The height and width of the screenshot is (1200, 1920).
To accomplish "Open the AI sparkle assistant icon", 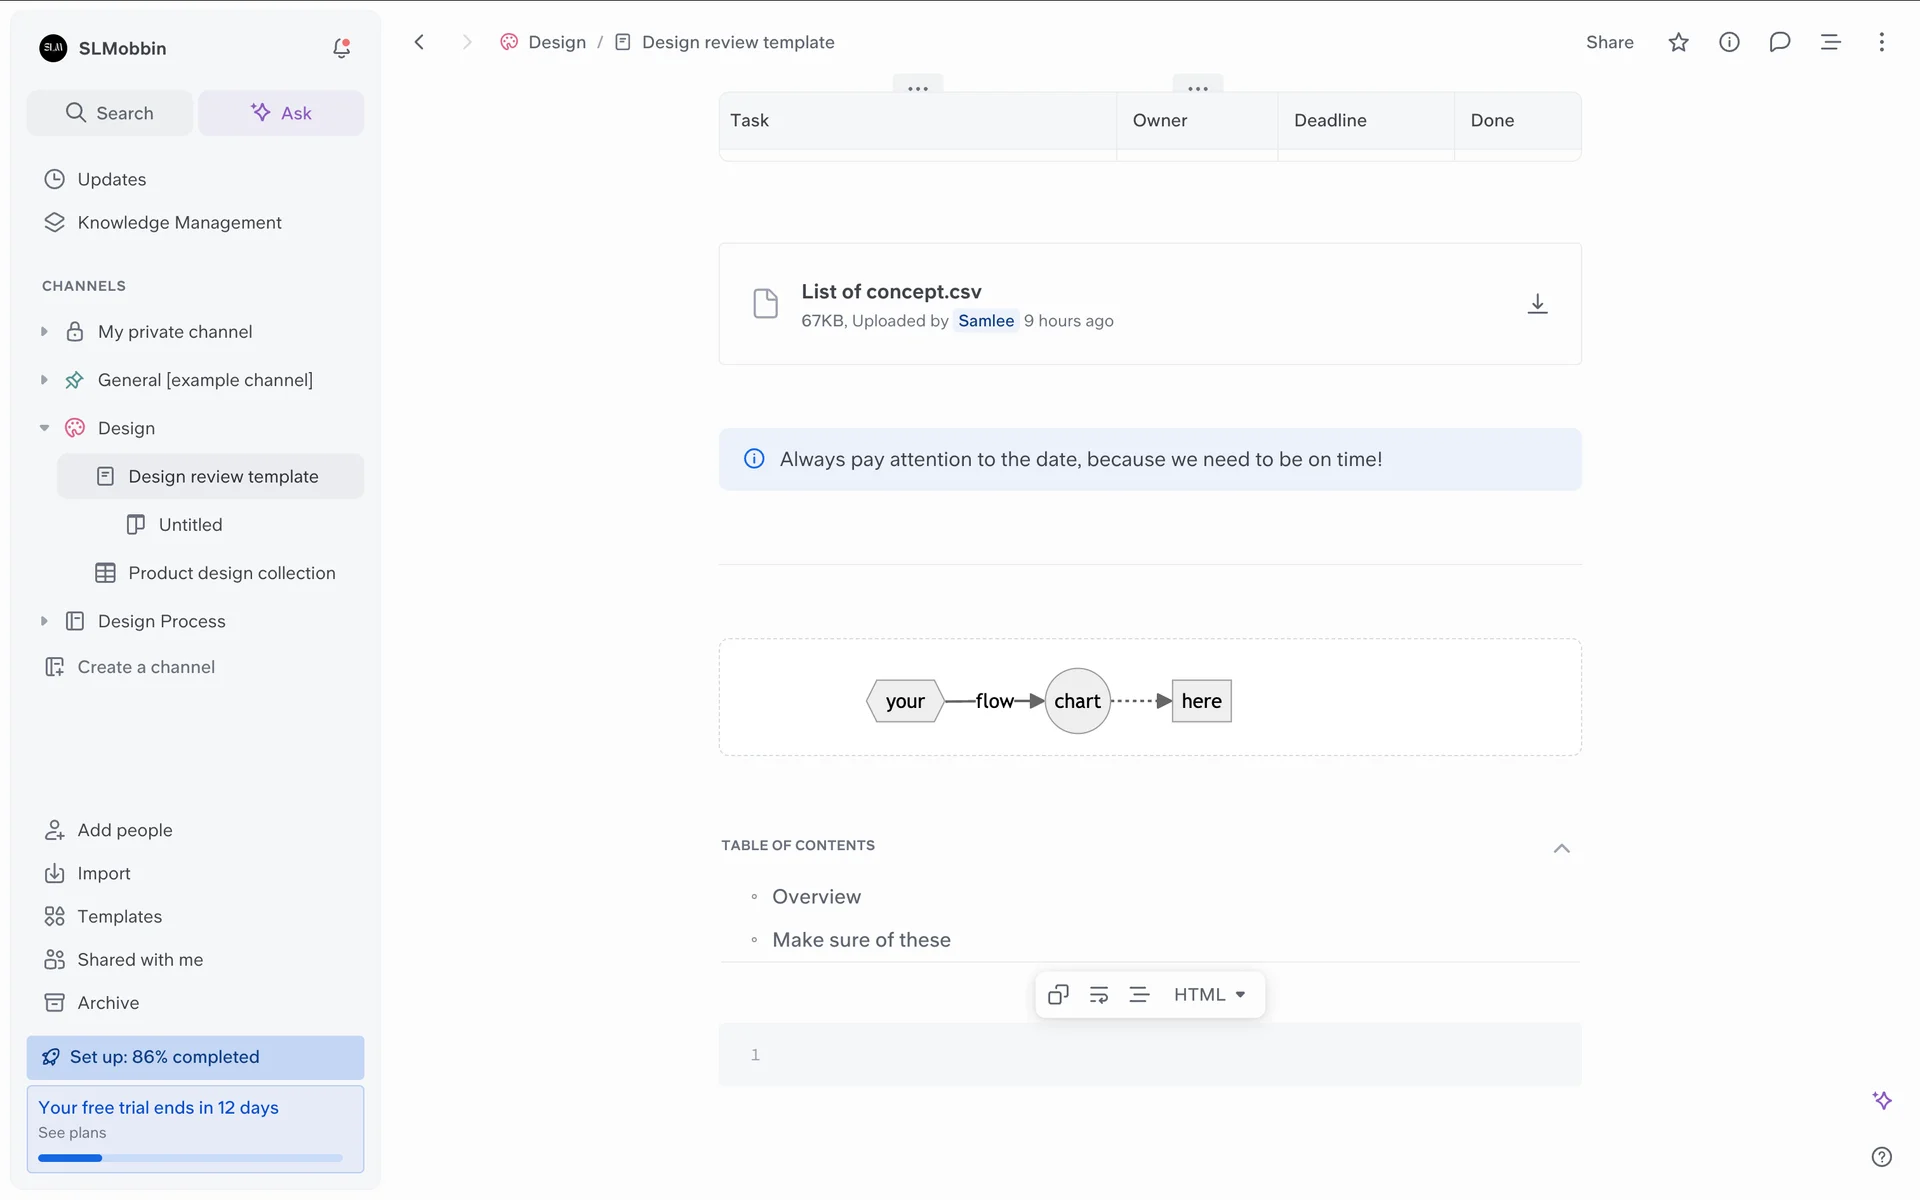I will [1881, 1100].
